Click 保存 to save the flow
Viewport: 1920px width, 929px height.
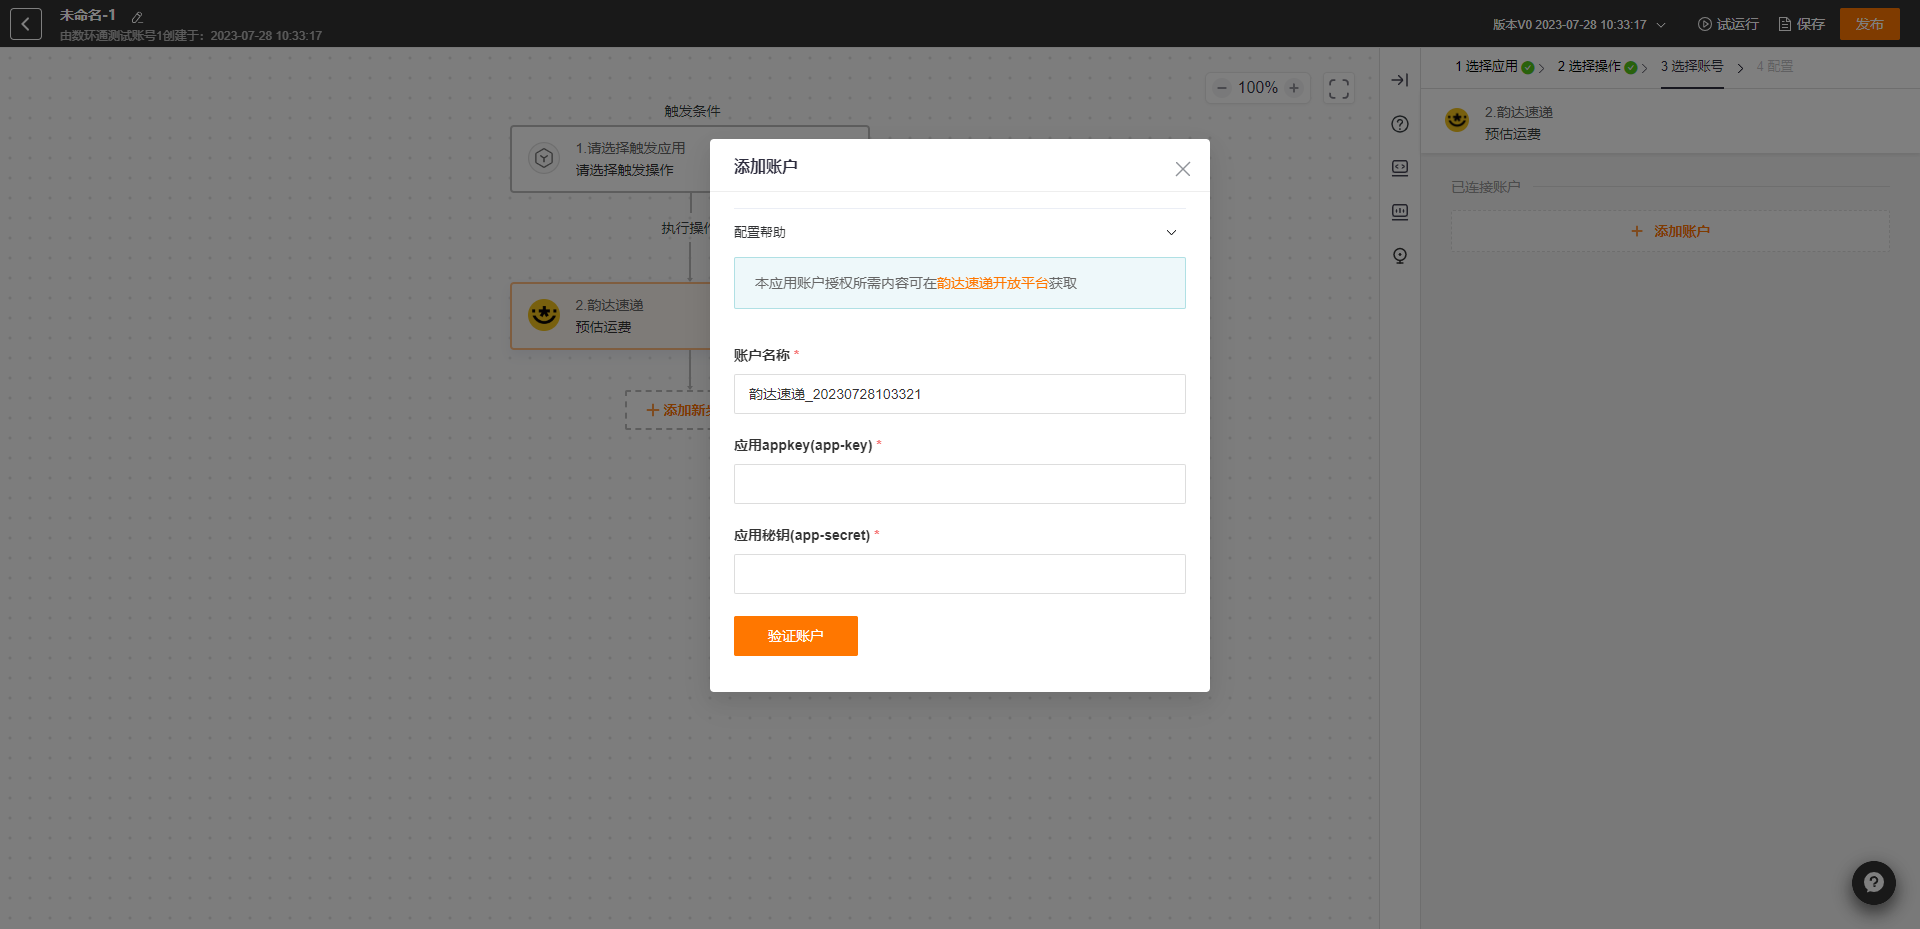1801,24
